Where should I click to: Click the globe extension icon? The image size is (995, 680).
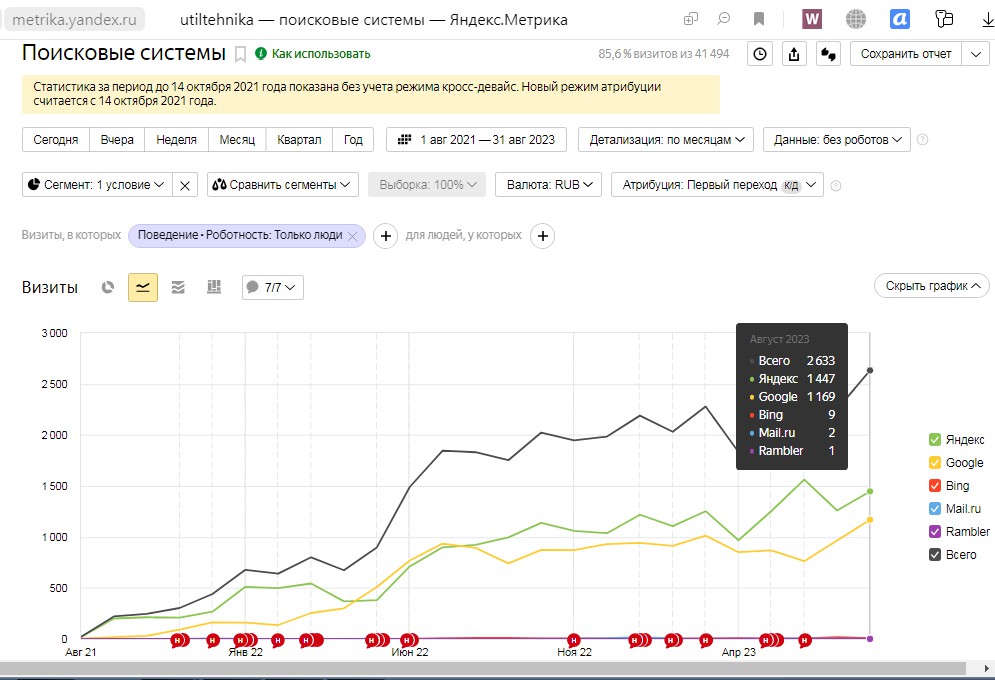tap(856, 20)
